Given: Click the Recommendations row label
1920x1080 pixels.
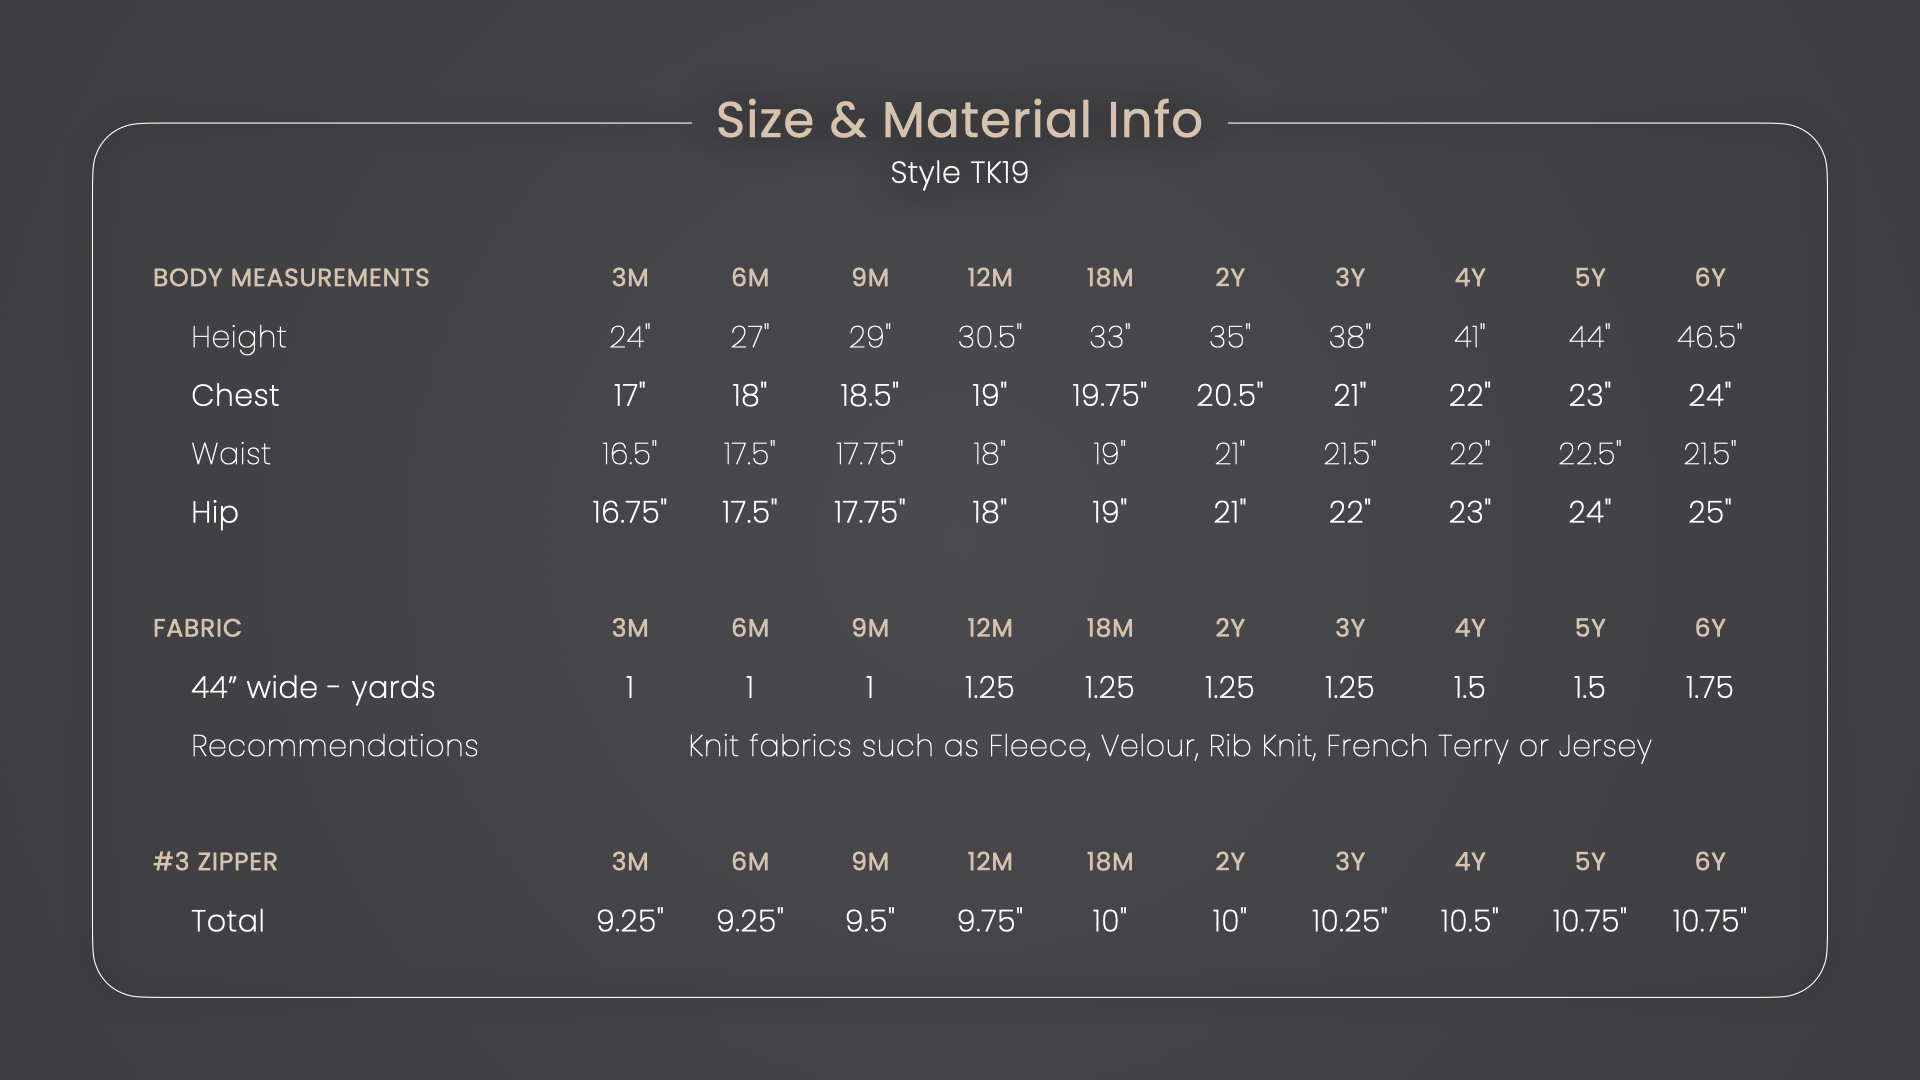Looking at the screenshot, I should pyautogui.click(x=334, y=746).
